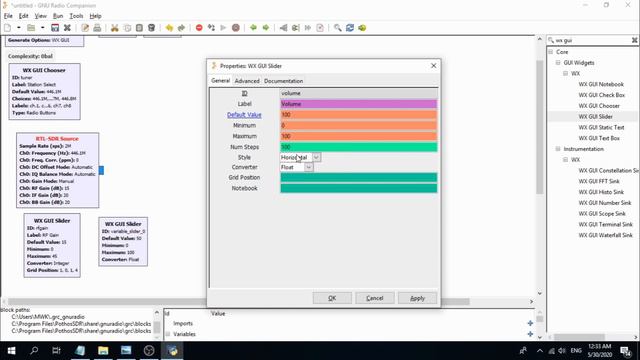Screen dimensions: 640x360
Task: Delete the selected block
Action: [x=151, y=28]
